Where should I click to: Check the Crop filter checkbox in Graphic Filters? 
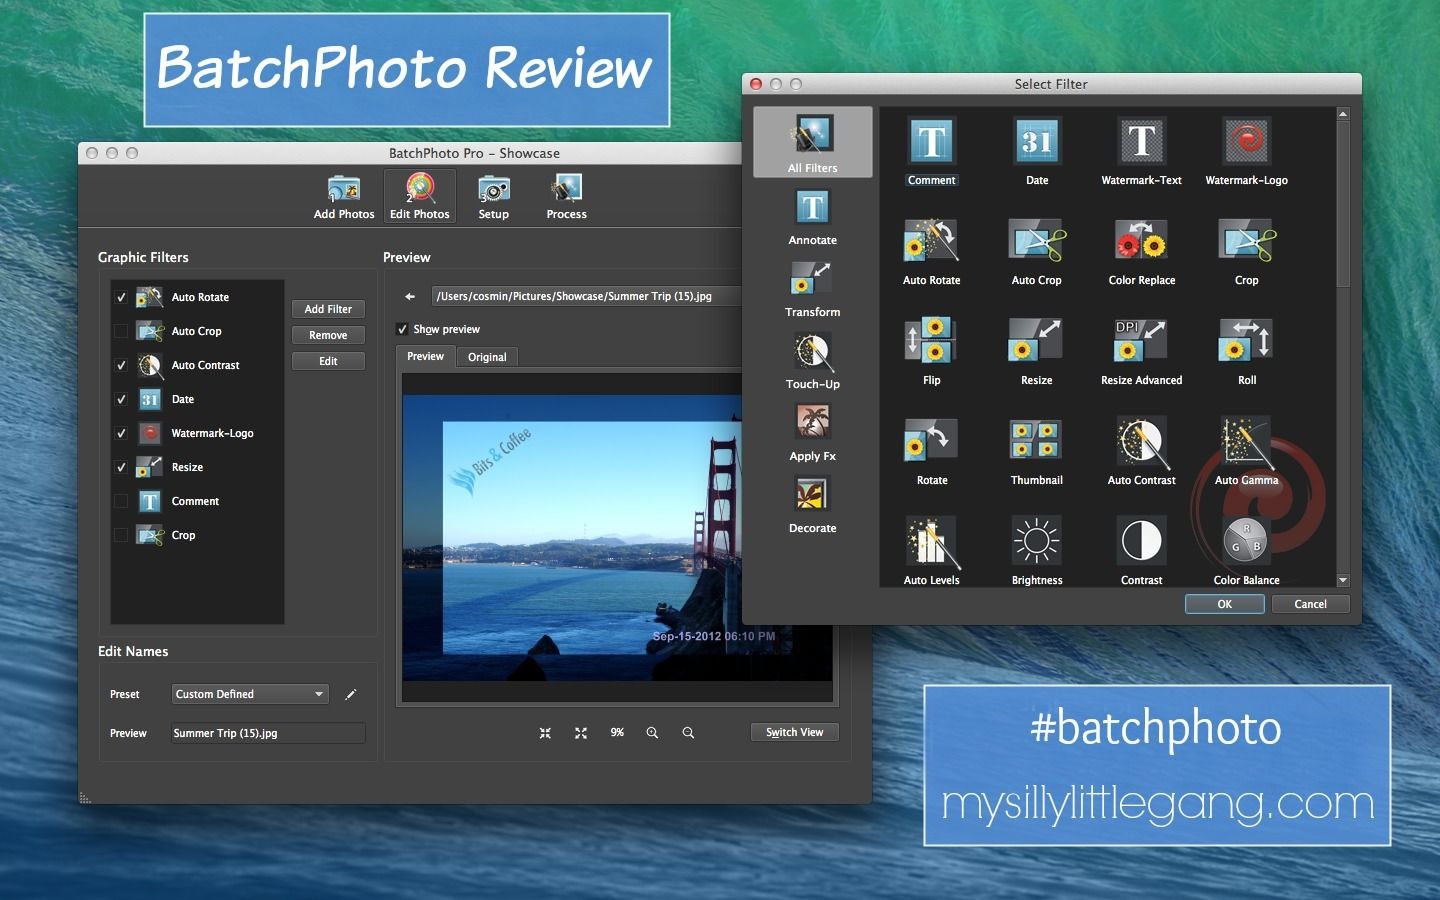pyautogui.click(x=121, y=535)
